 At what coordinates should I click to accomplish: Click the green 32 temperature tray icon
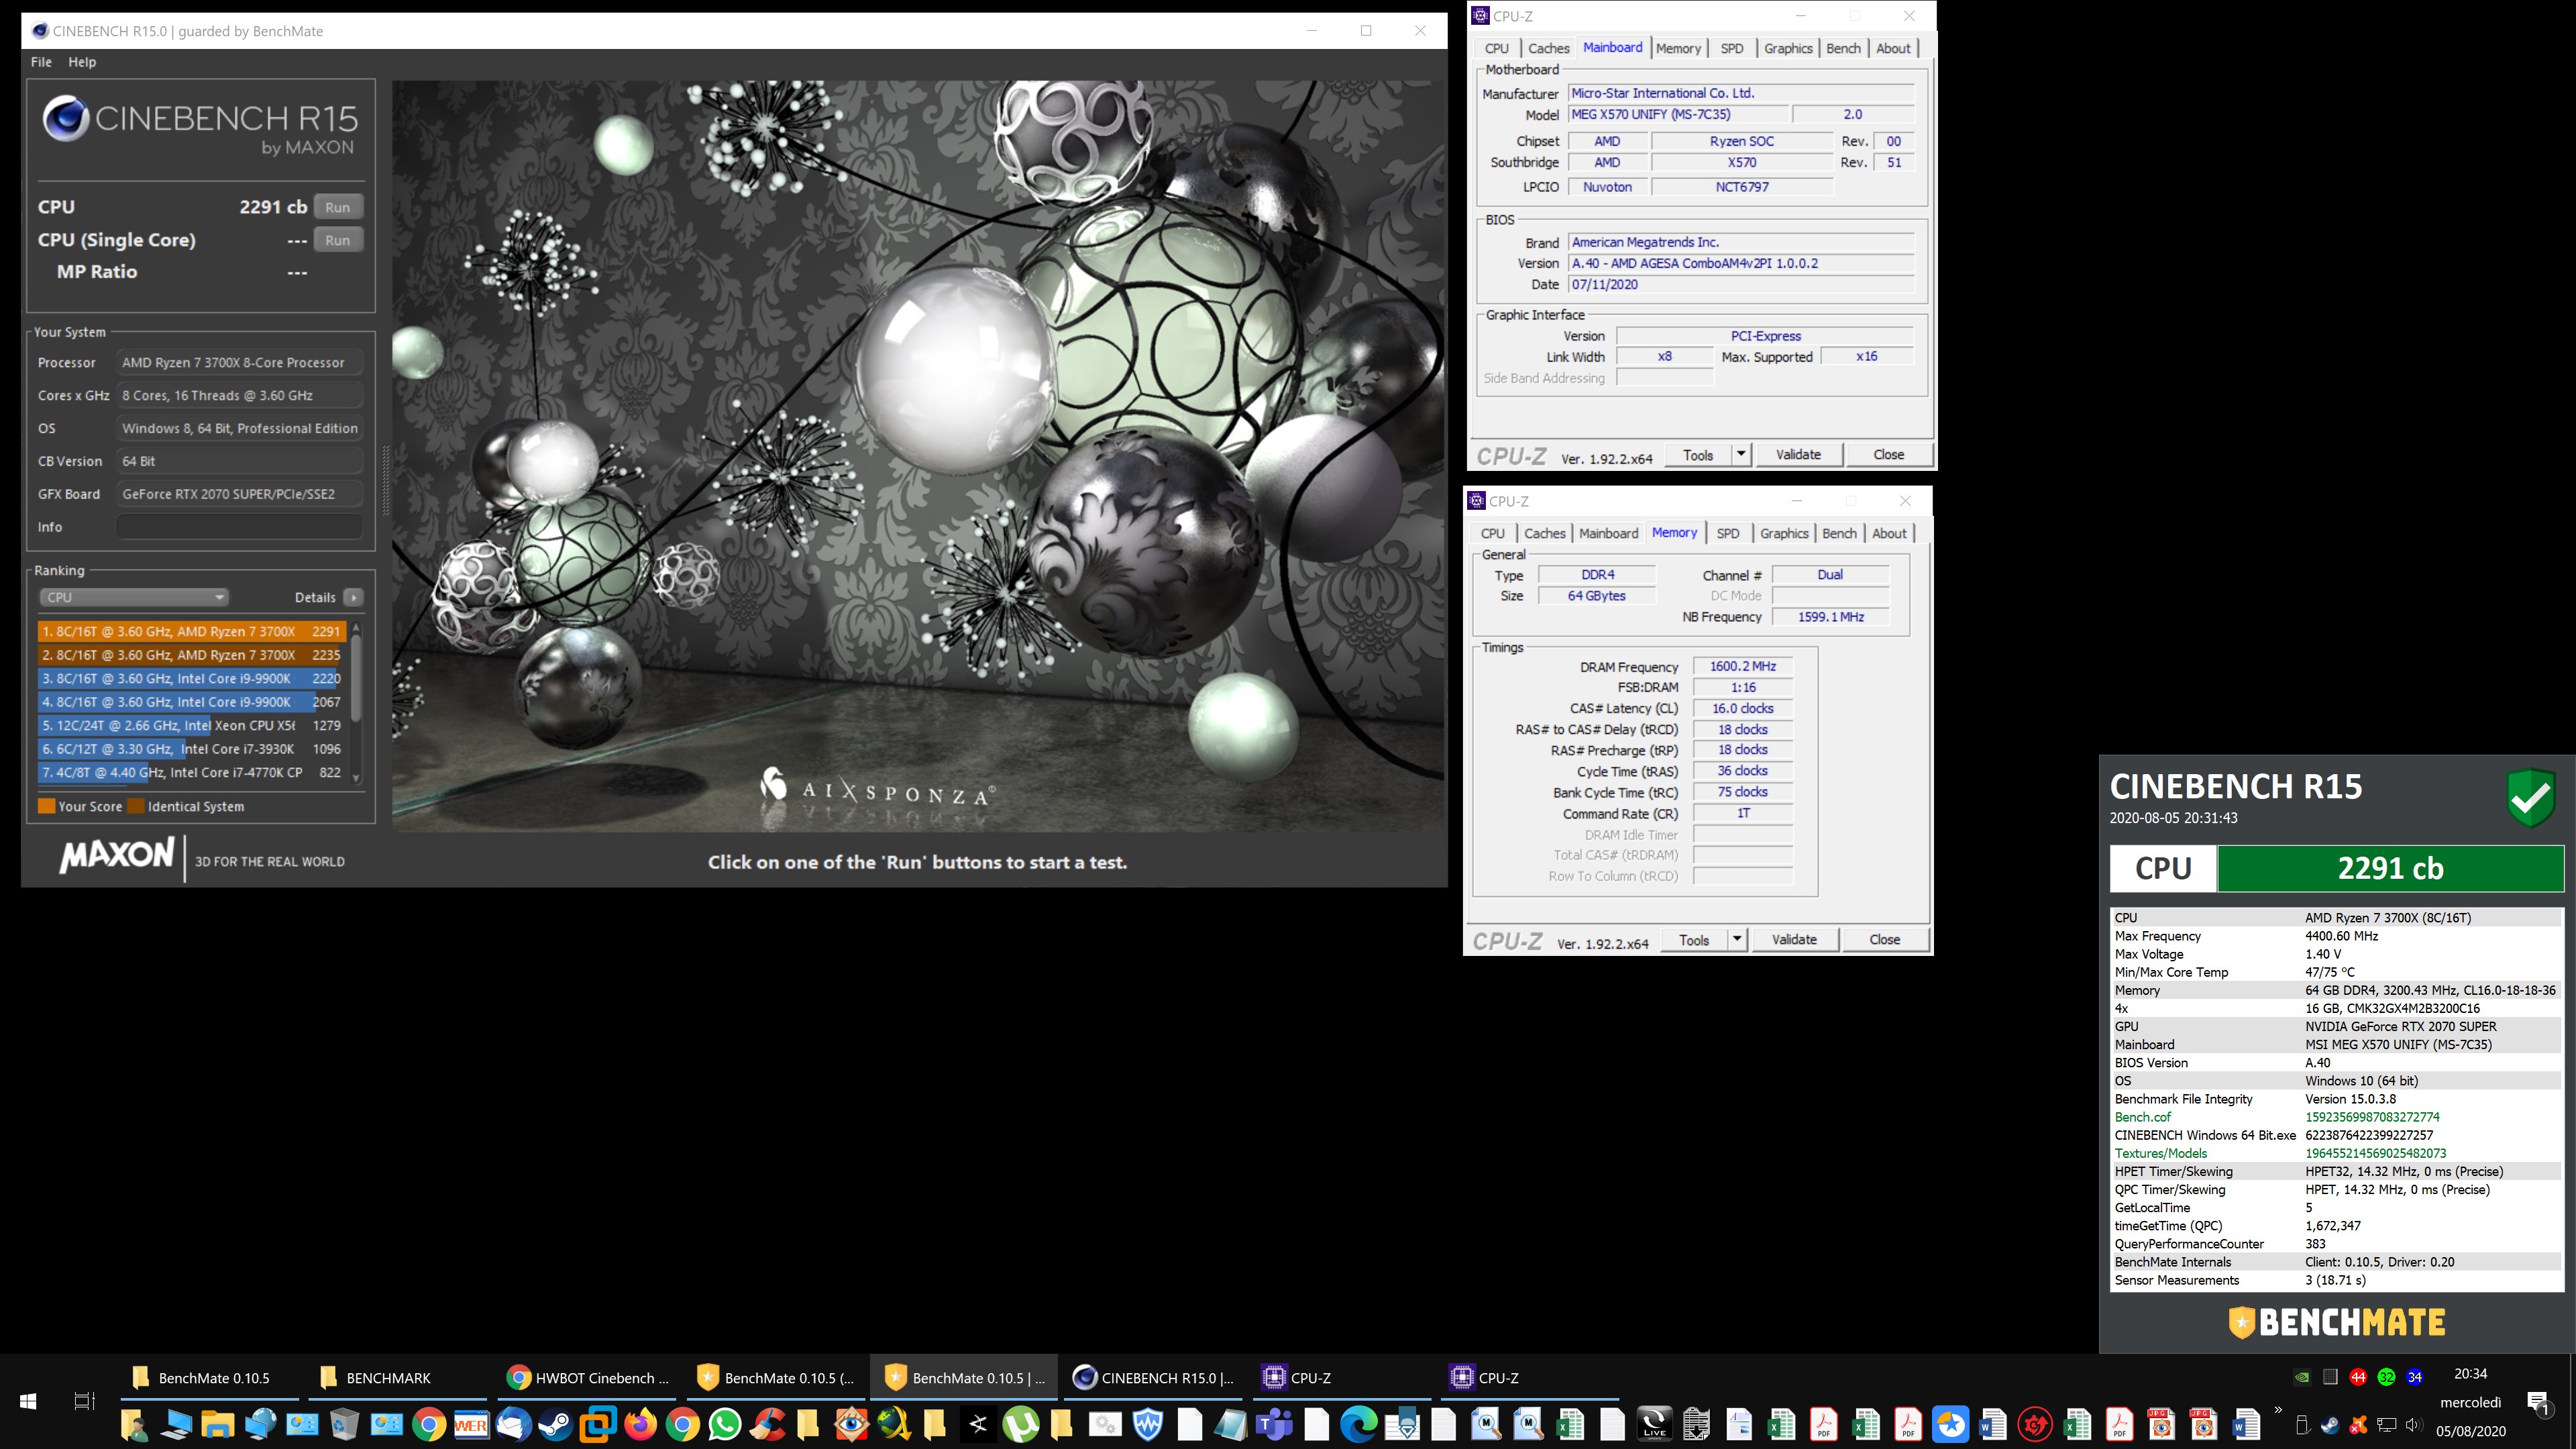(2386, 1377)
